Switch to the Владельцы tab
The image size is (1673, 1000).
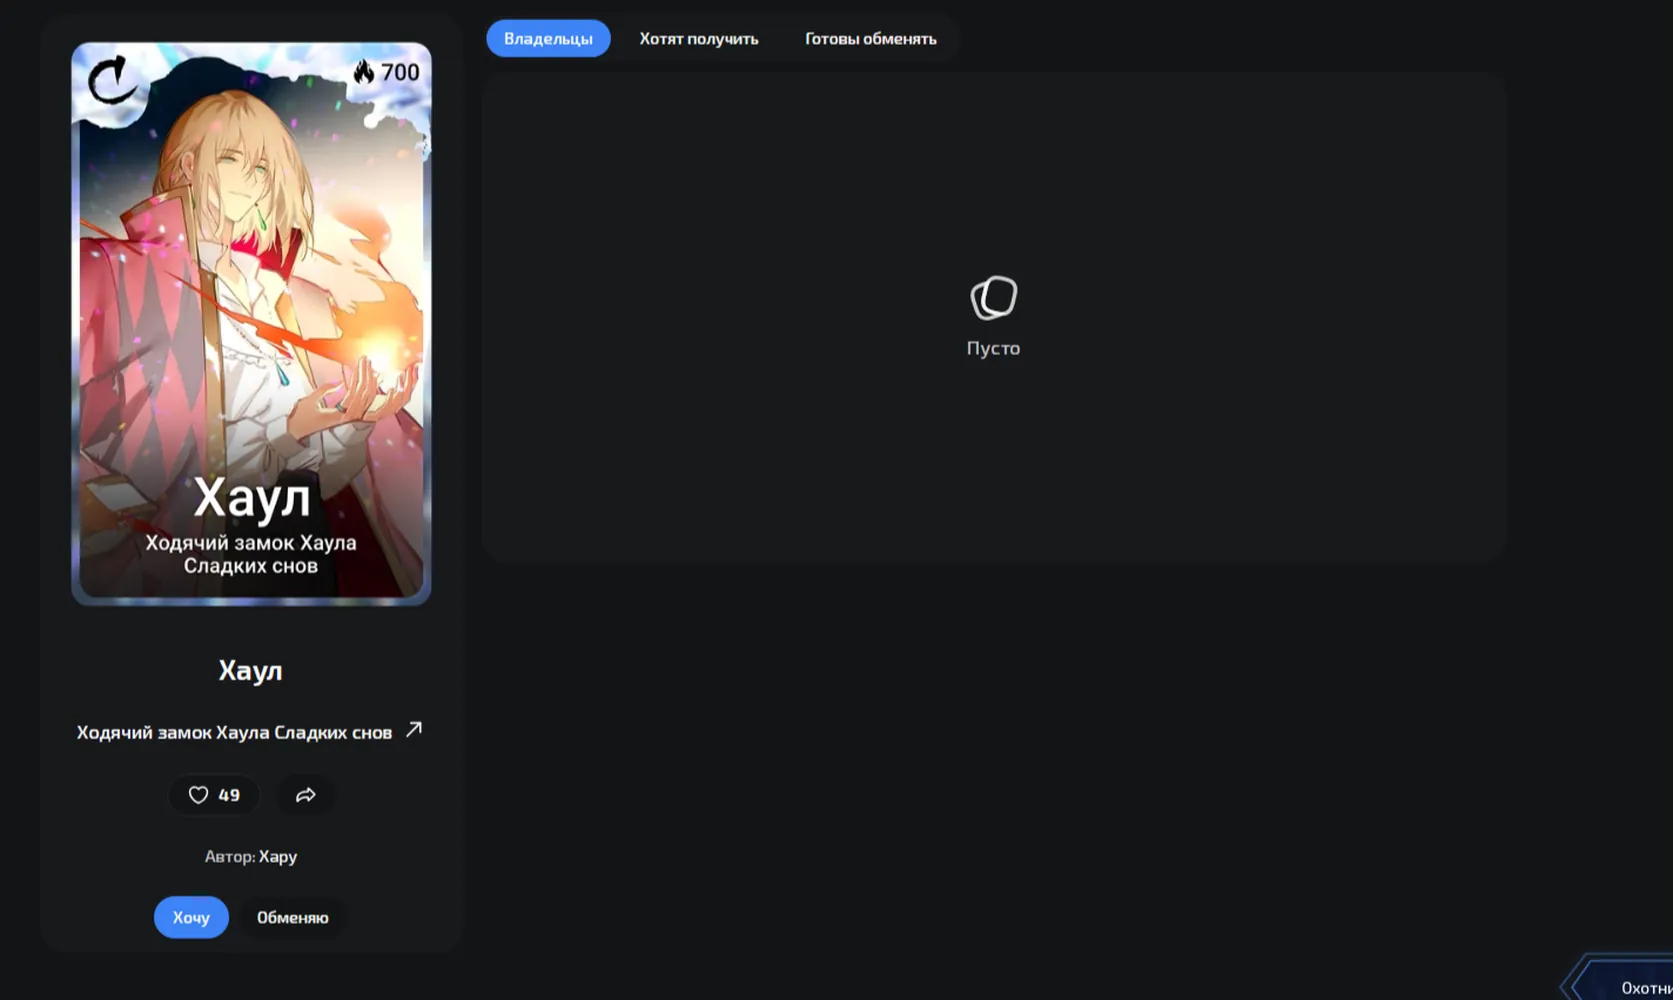548,39
